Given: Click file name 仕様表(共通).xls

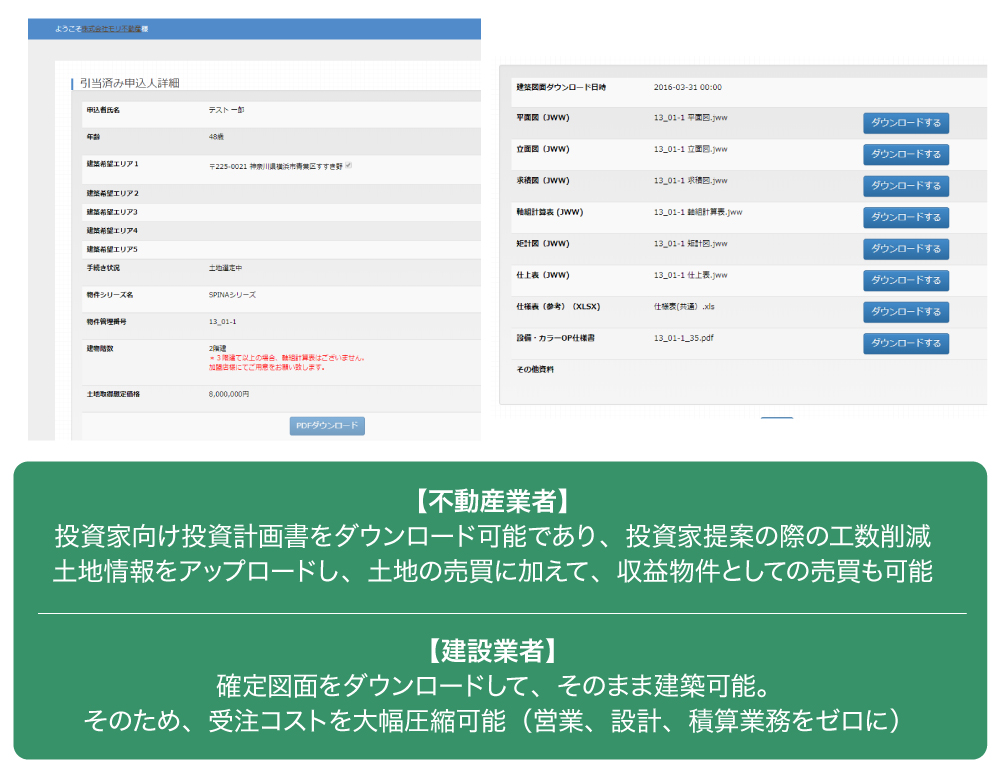Looking at the screenshot, I should 684,307.
